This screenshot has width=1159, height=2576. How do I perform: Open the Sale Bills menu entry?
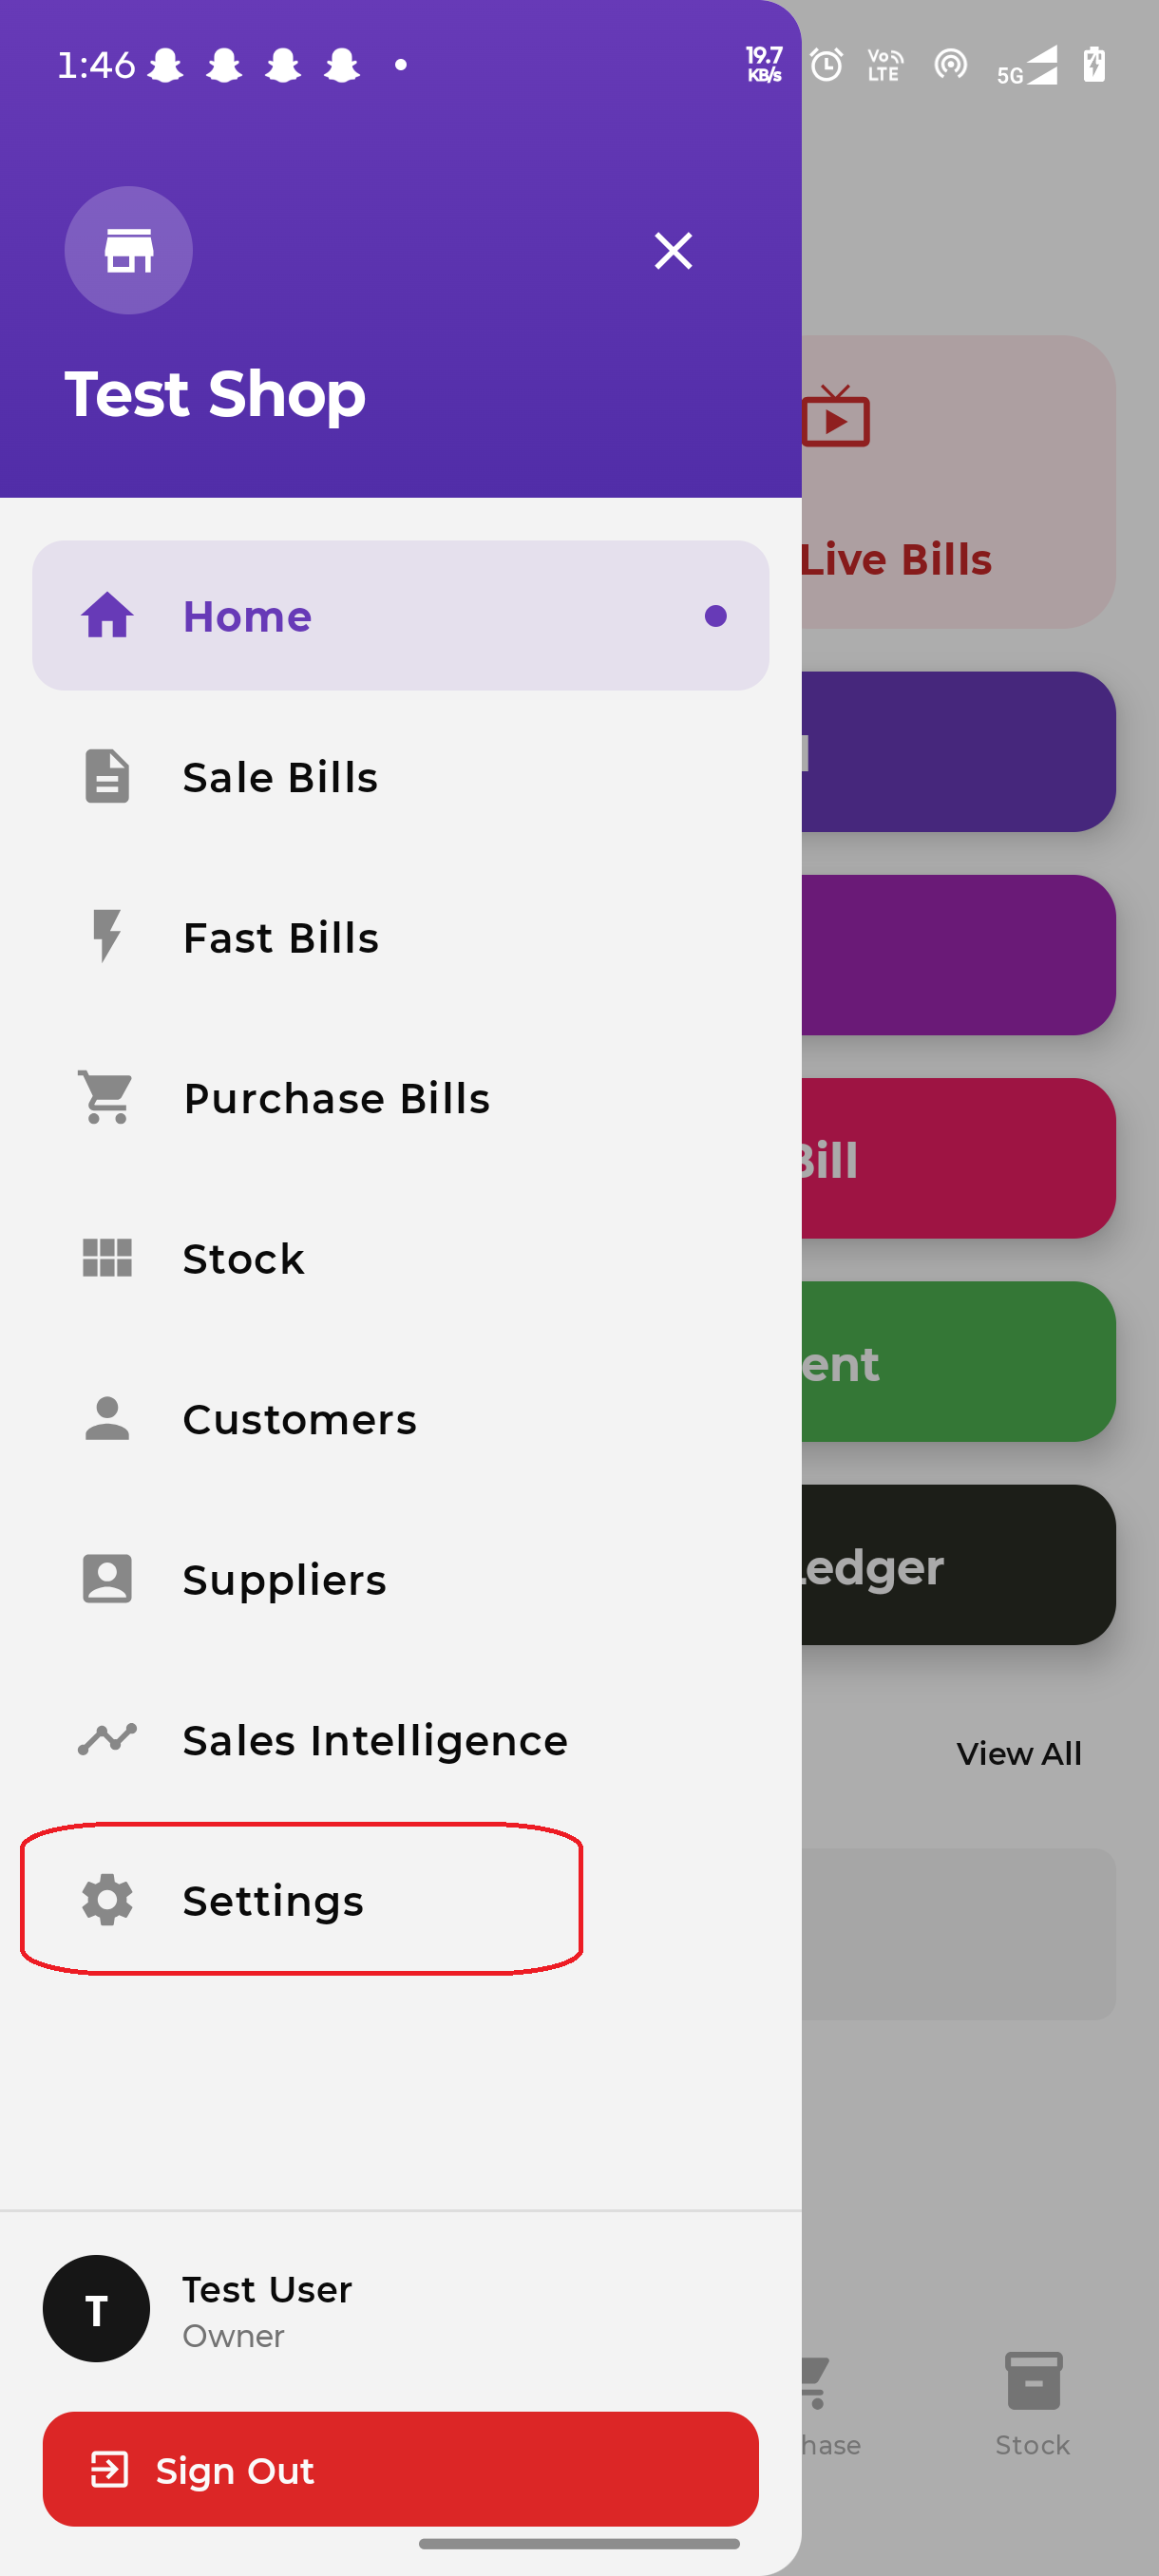point(280,777)
